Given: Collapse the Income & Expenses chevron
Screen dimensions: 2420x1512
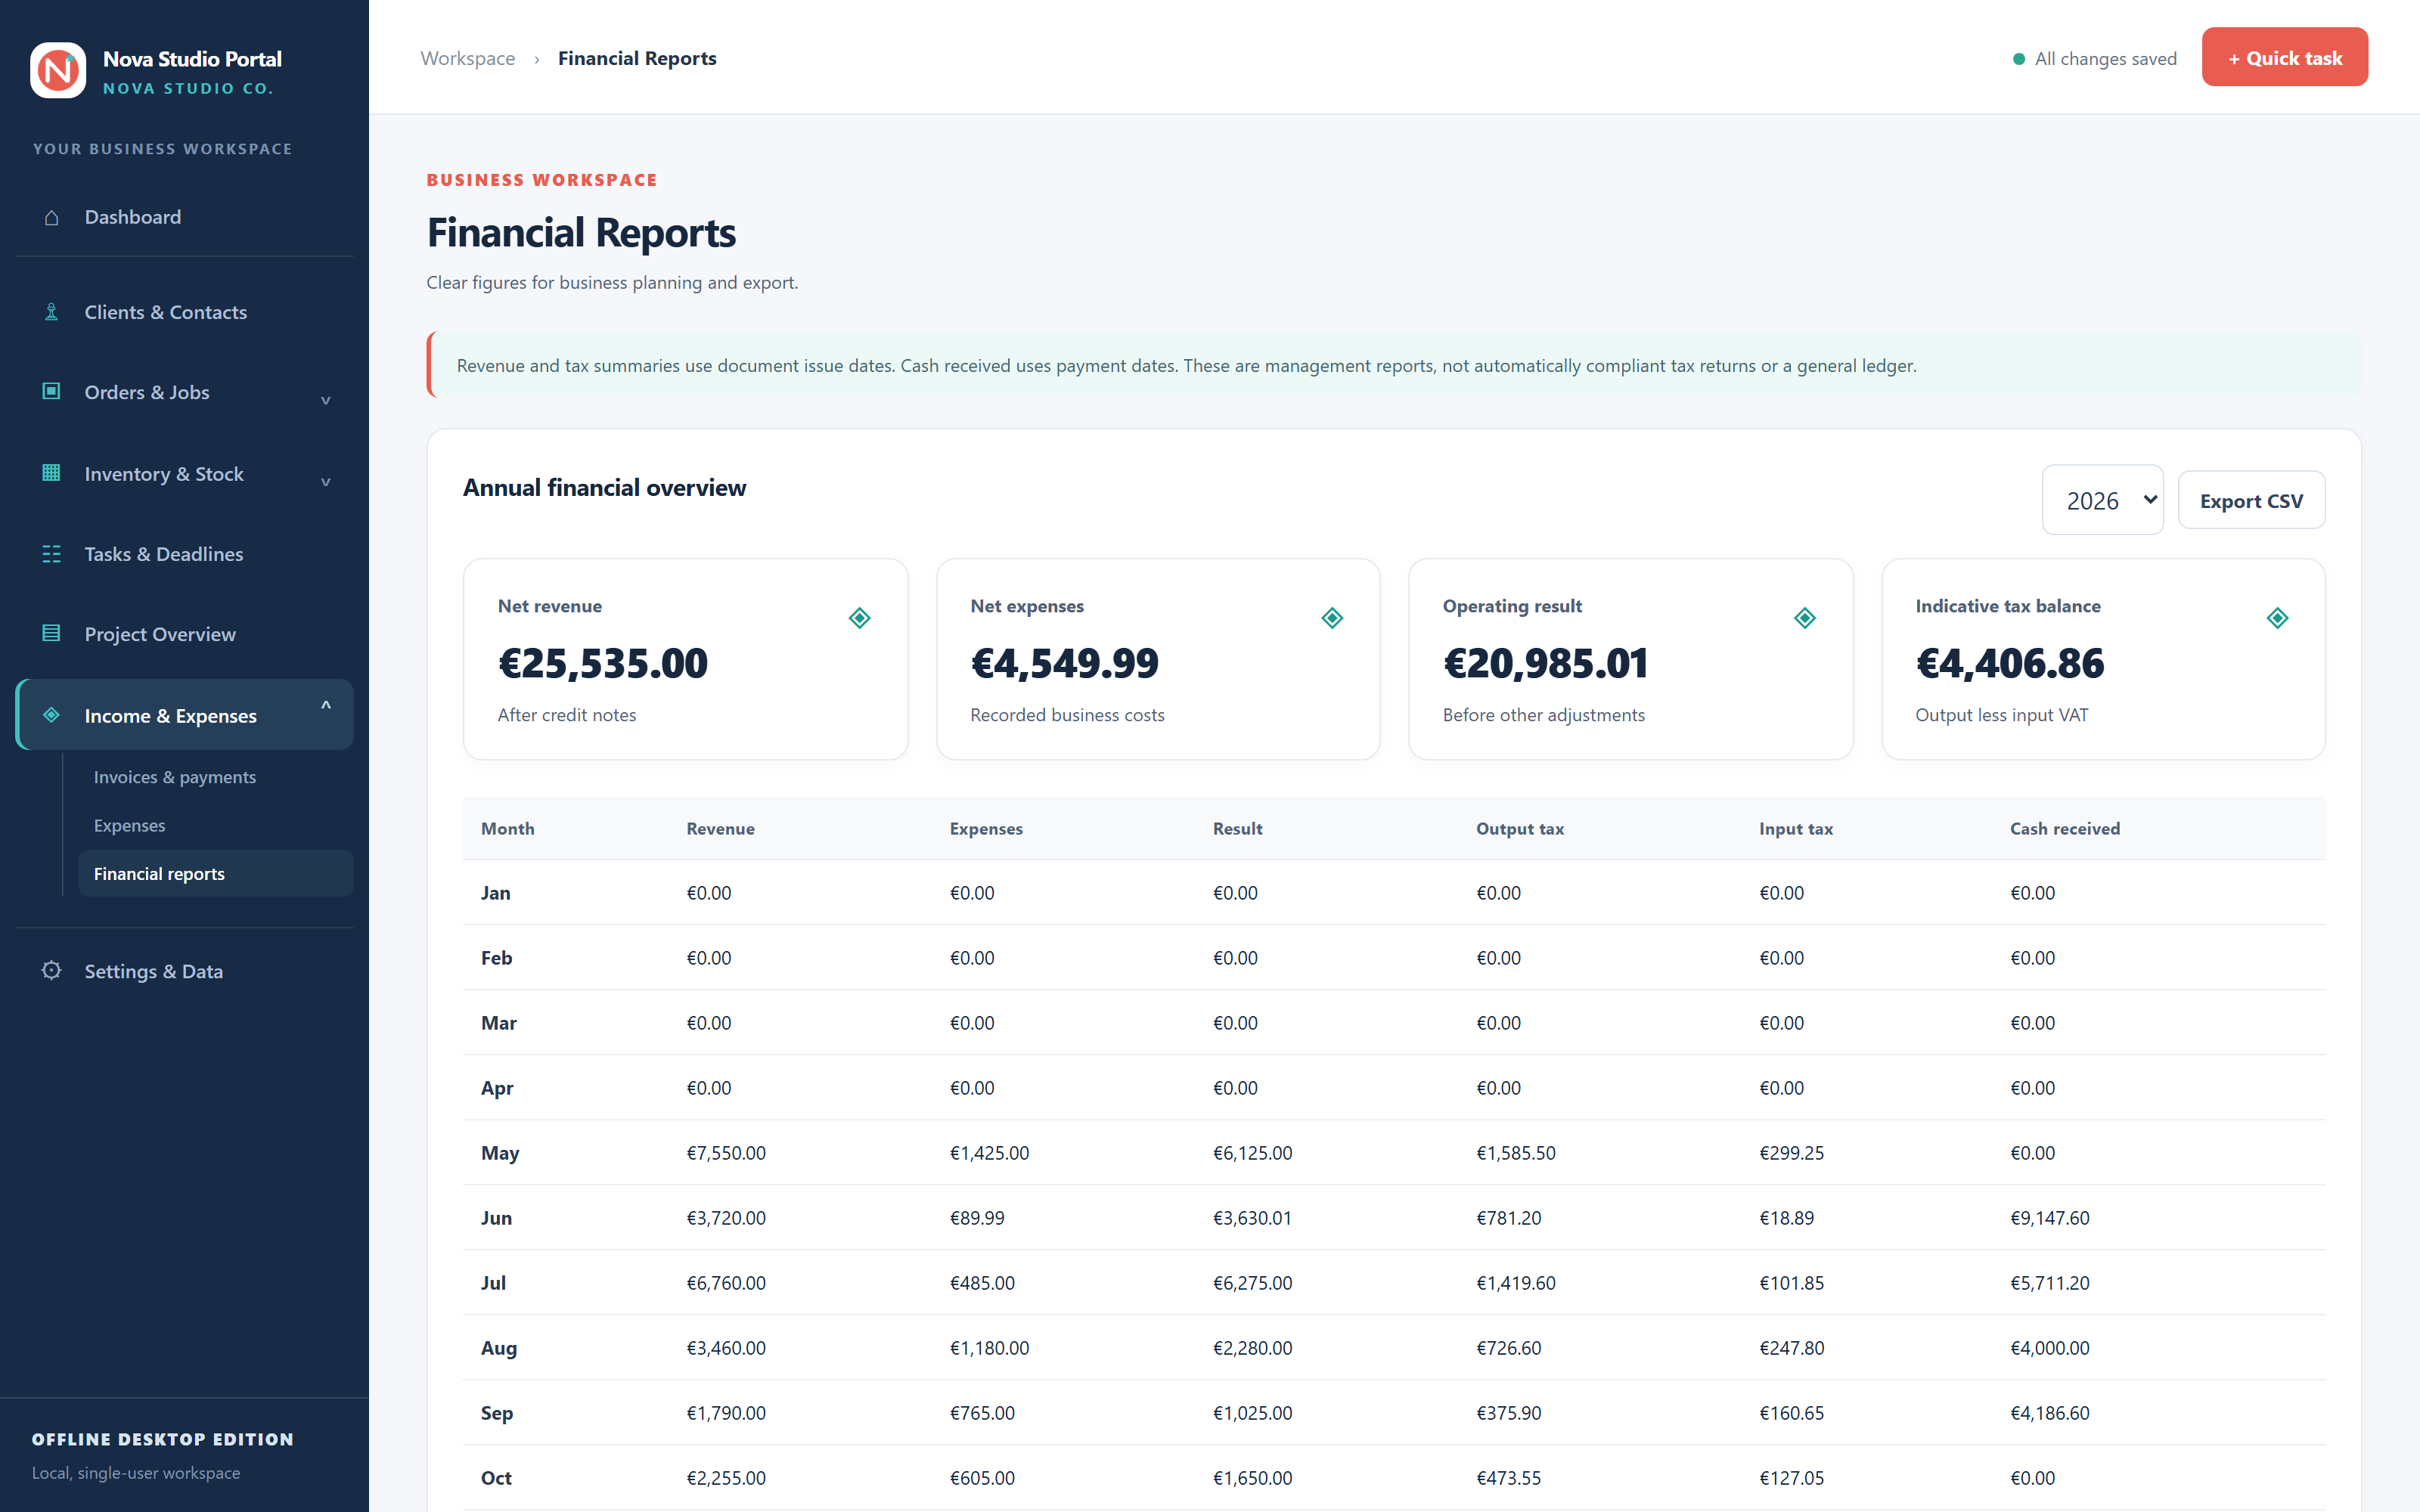Looking at the screenshot, I should pyautogui.click(x=325, y=706).
